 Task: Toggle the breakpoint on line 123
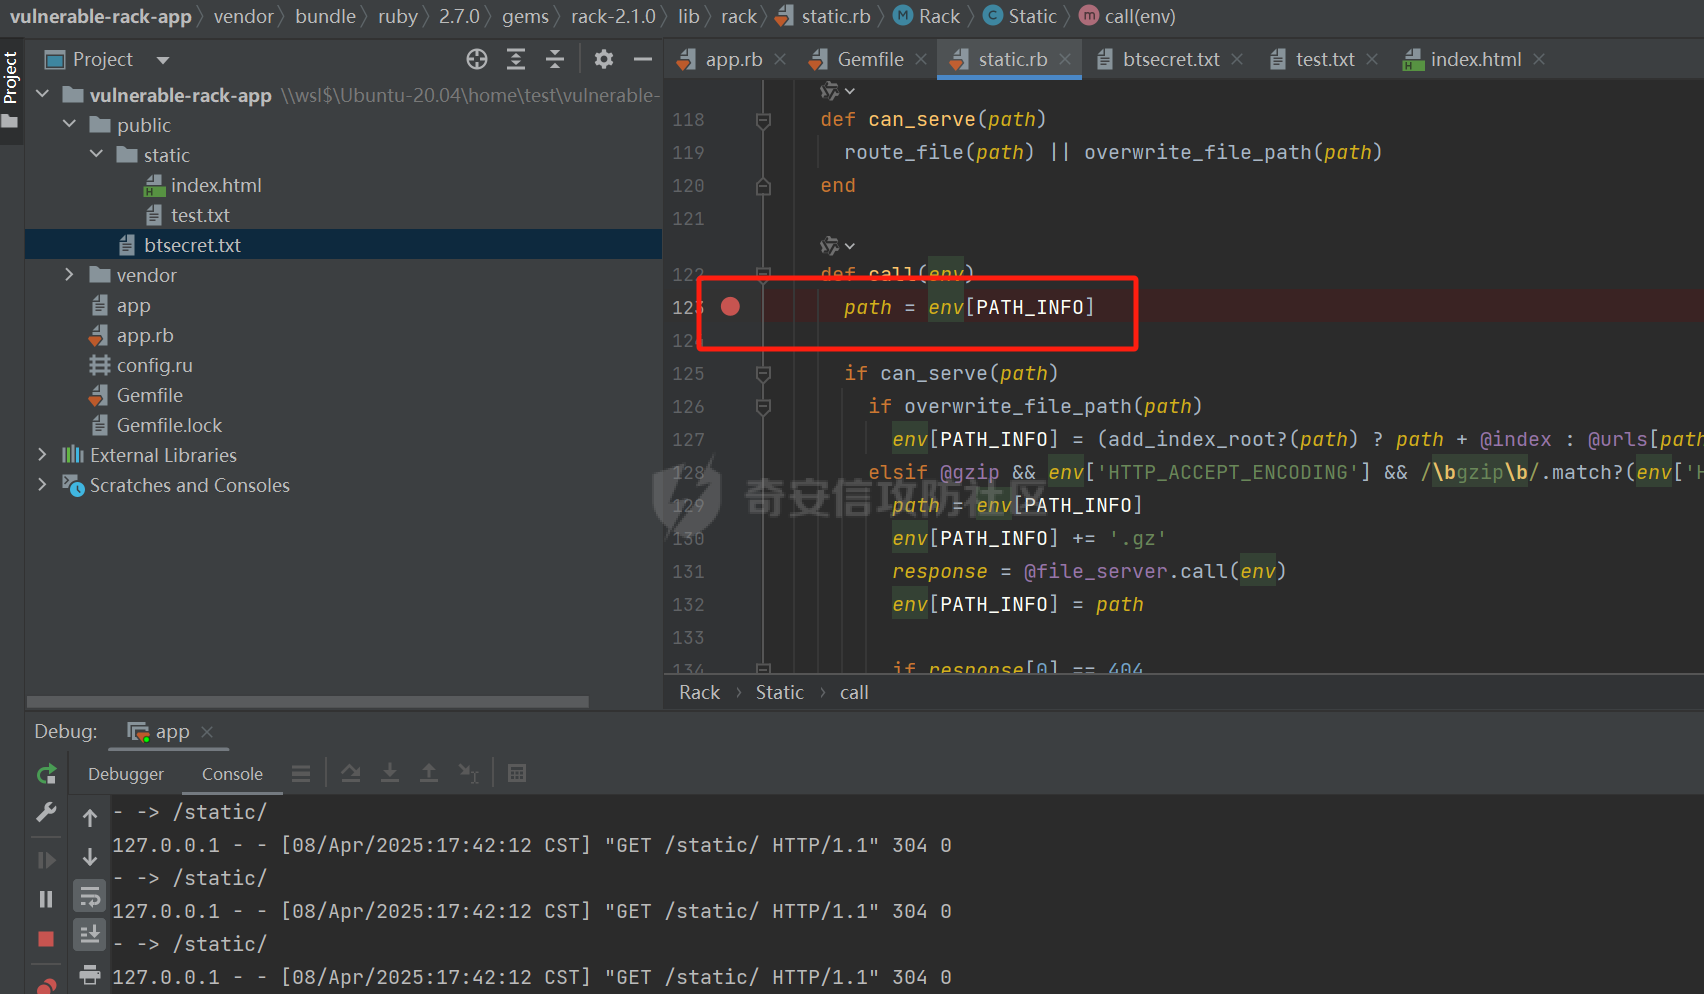730,306
